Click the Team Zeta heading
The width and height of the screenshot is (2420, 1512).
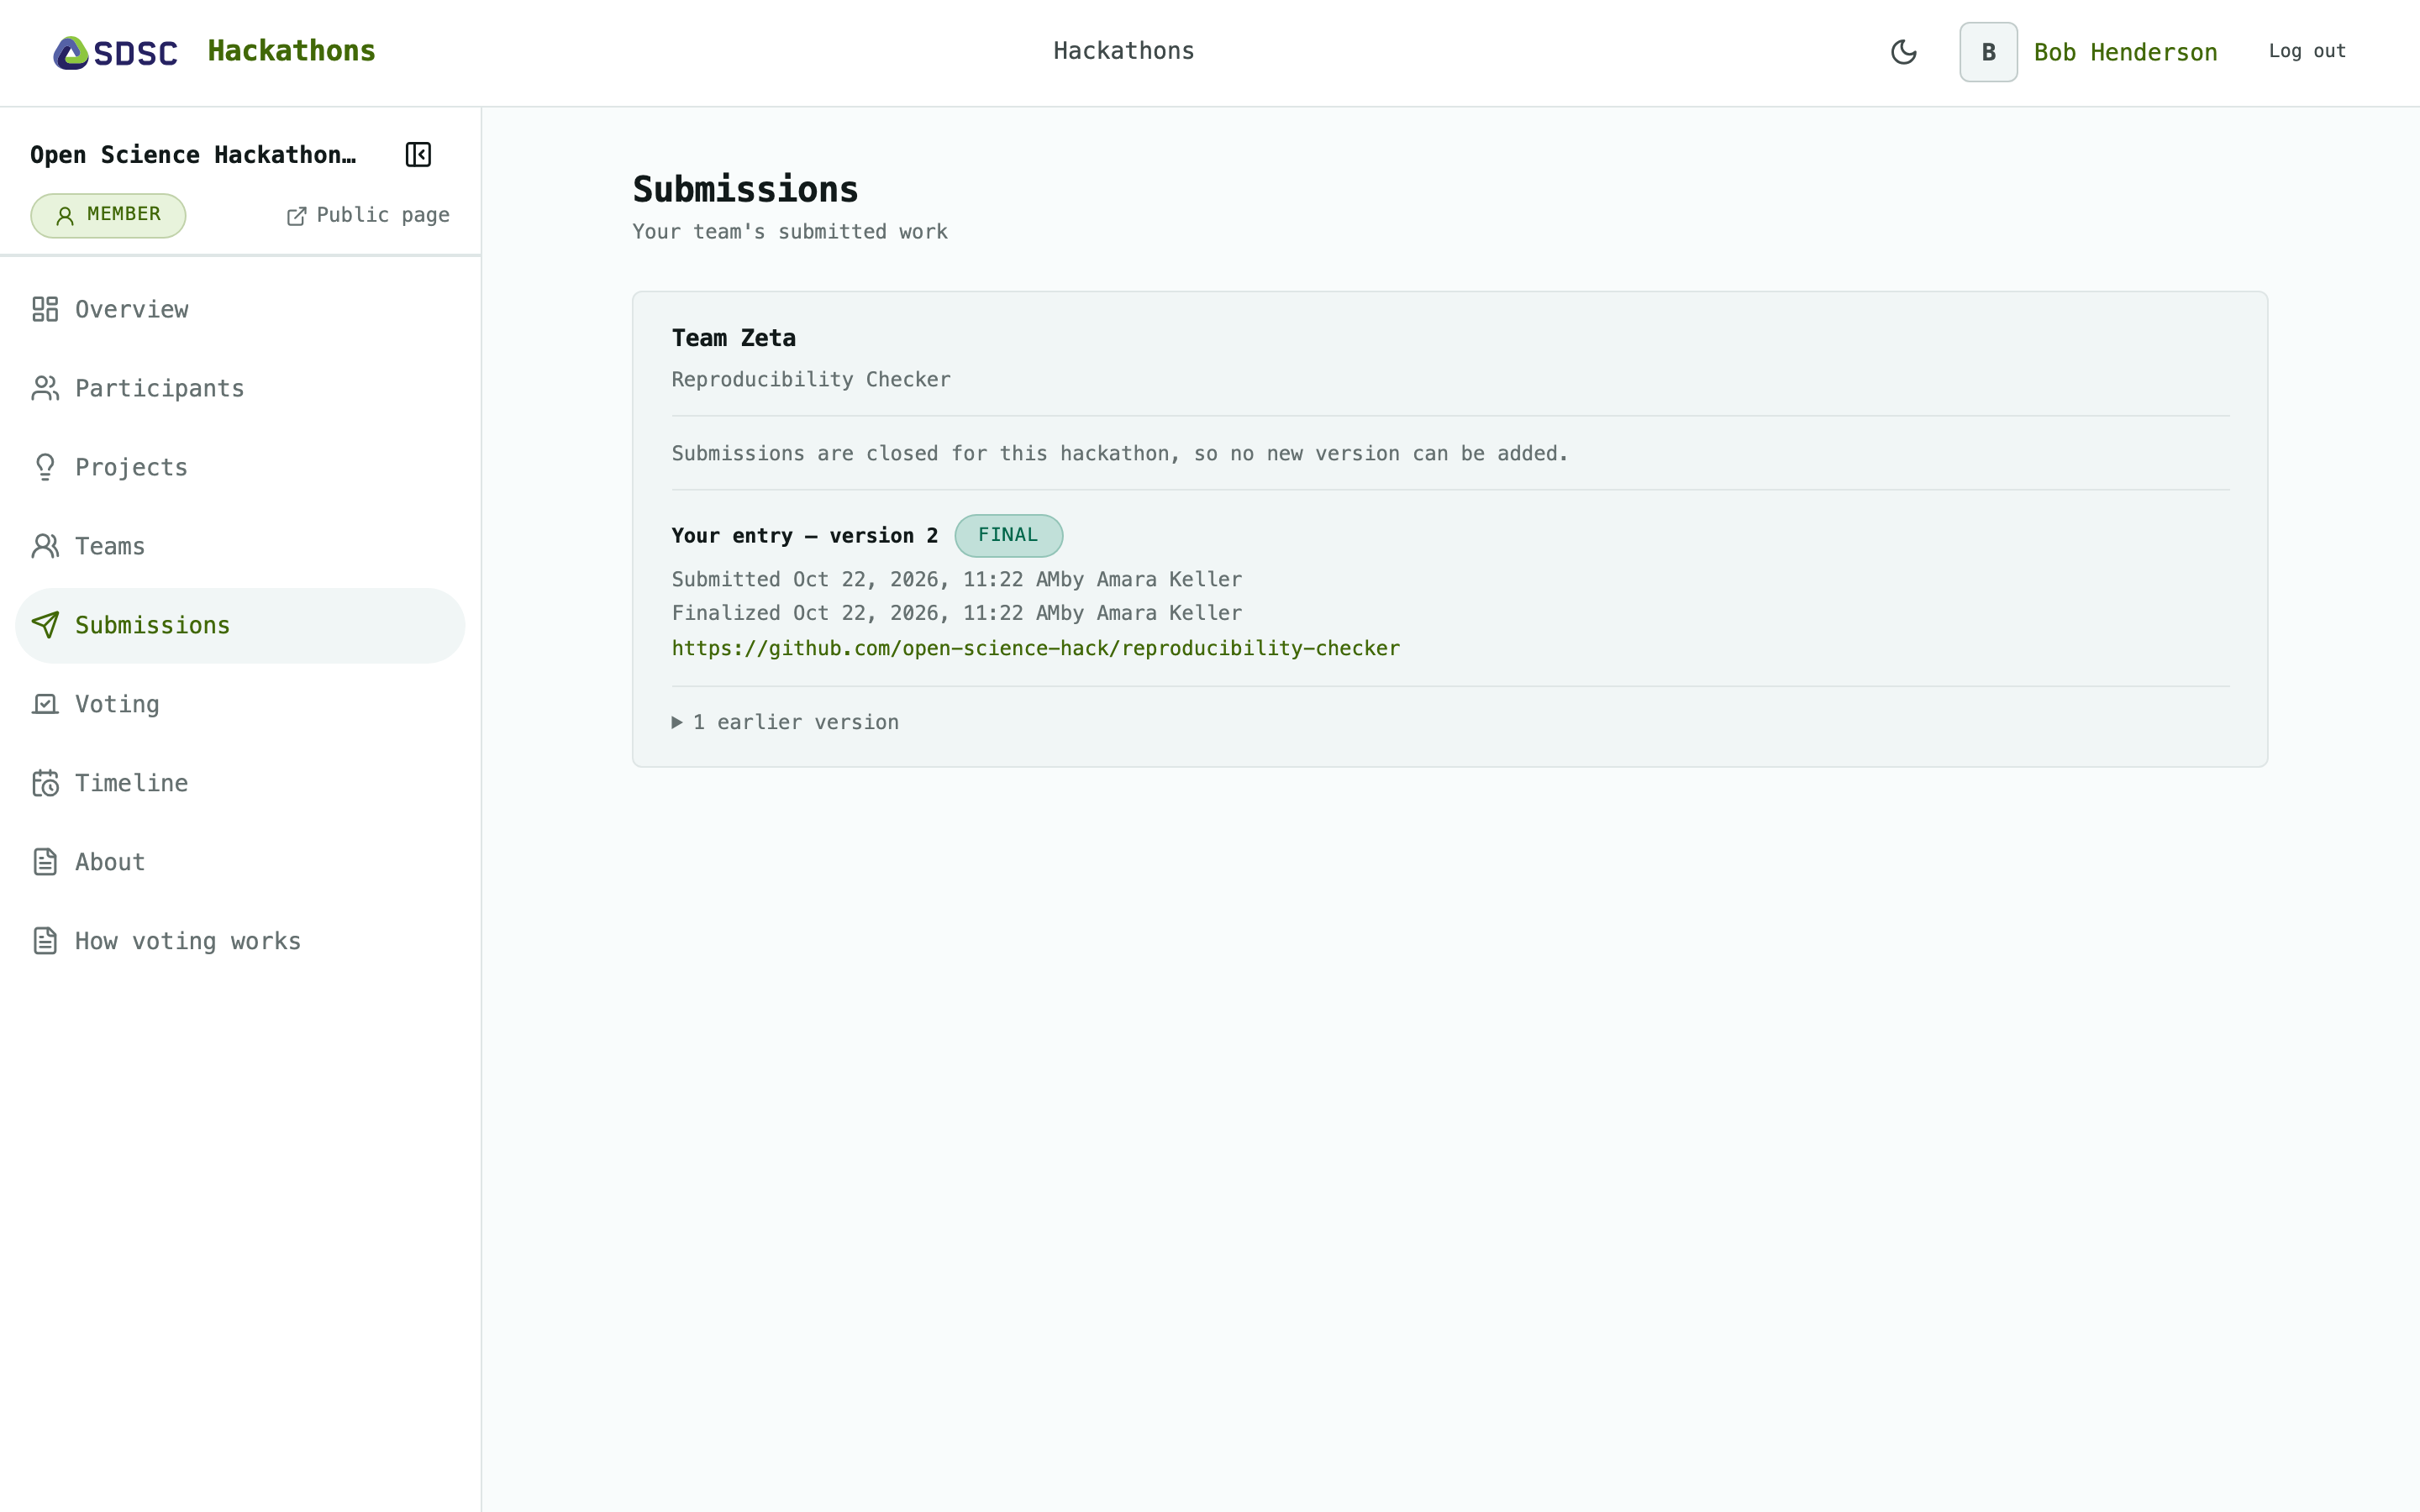733,338
